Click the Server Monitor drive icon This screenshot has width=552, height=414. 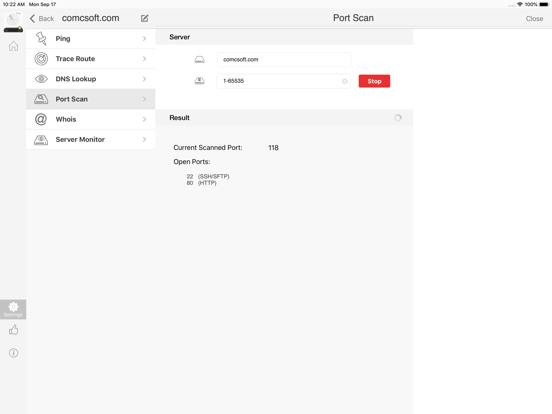41,140
